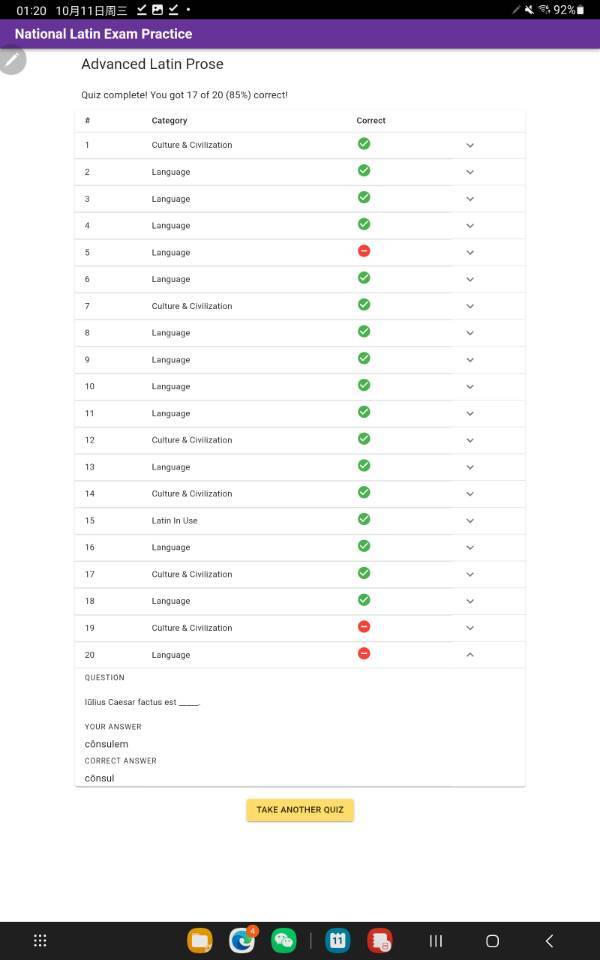Open the recent apps navigation button
The height and width of the screenshot is (960, 600).
pyautogui.click(x=435, y=940)
